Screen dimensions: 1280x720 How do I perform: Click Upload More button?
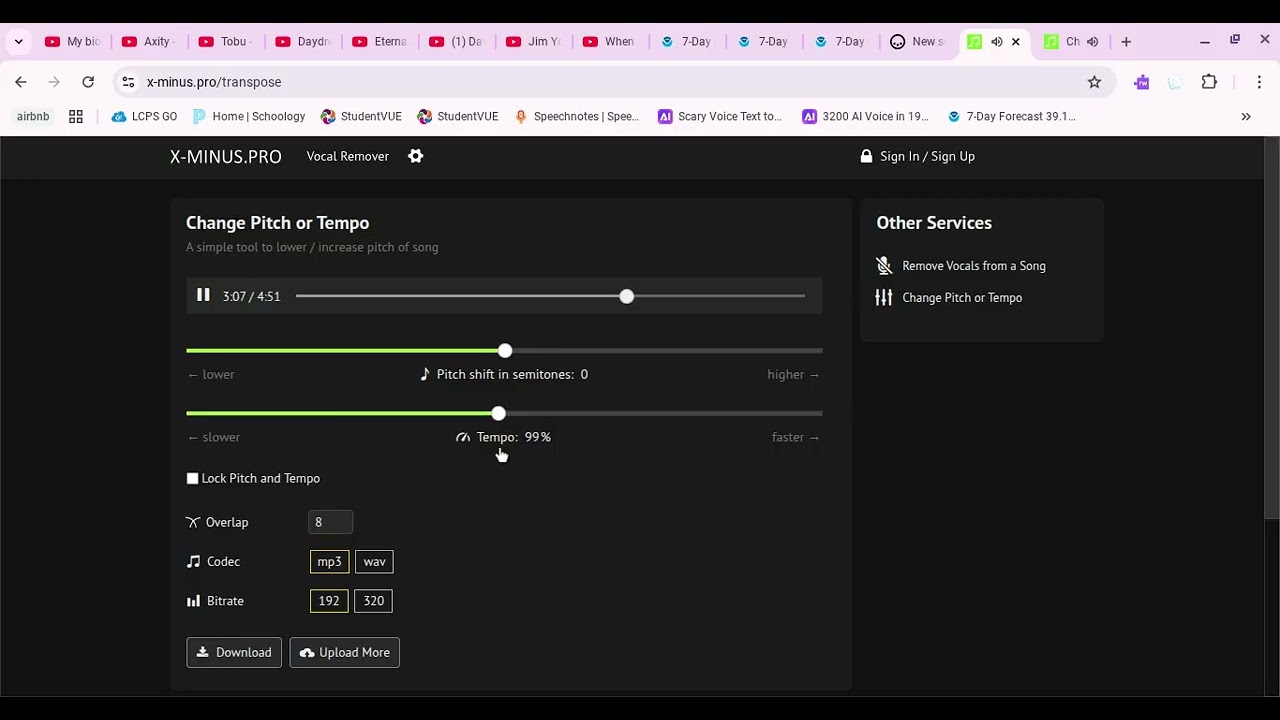click(345, 652)
